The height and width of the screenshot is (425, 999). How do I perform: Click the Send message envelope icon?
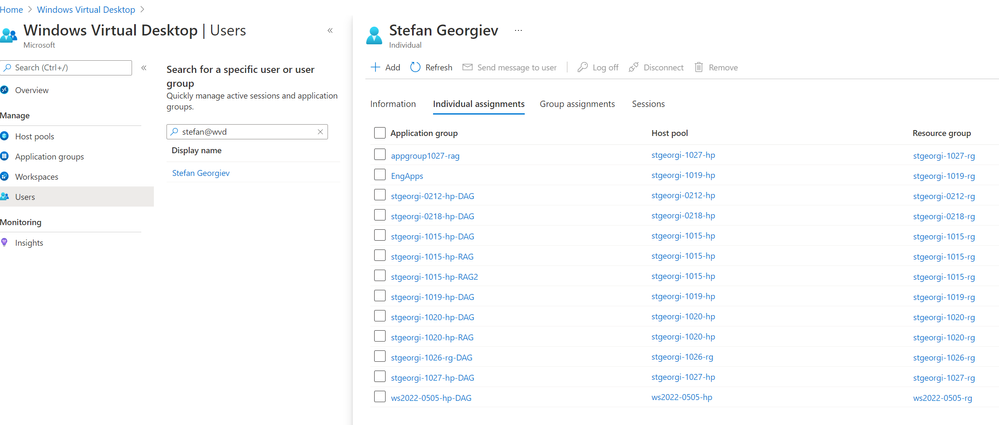467,68
